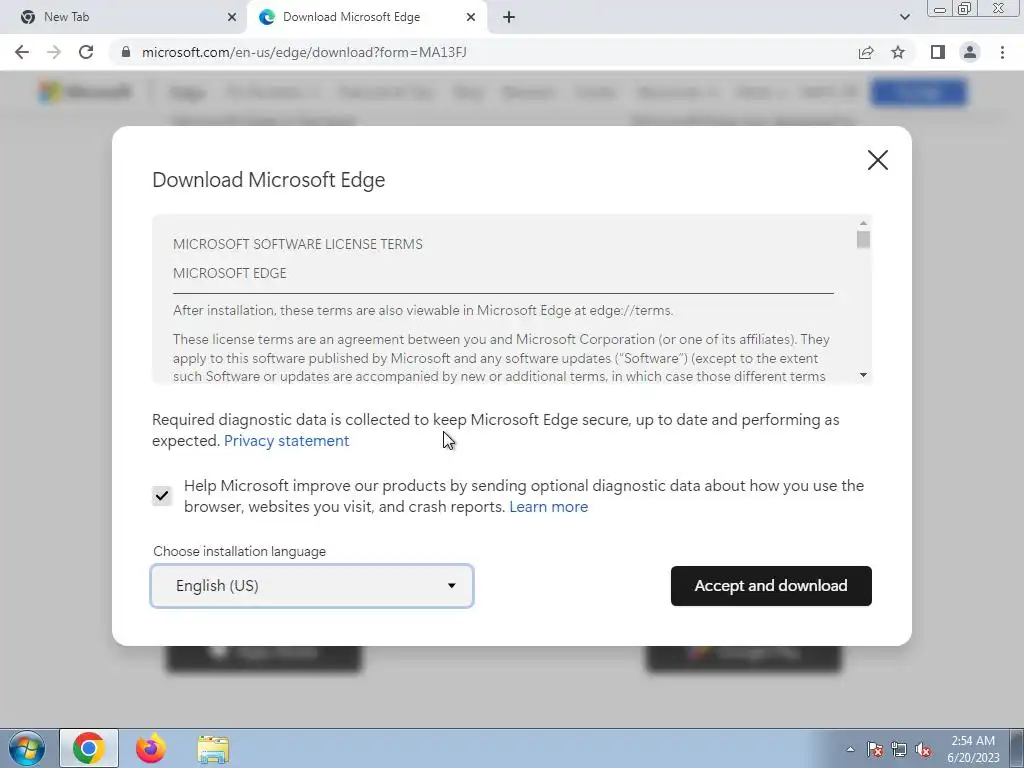Select the Download Microsoft Edge tab
The width and height of the screenshot is (1024, 768).
[366, 17]
